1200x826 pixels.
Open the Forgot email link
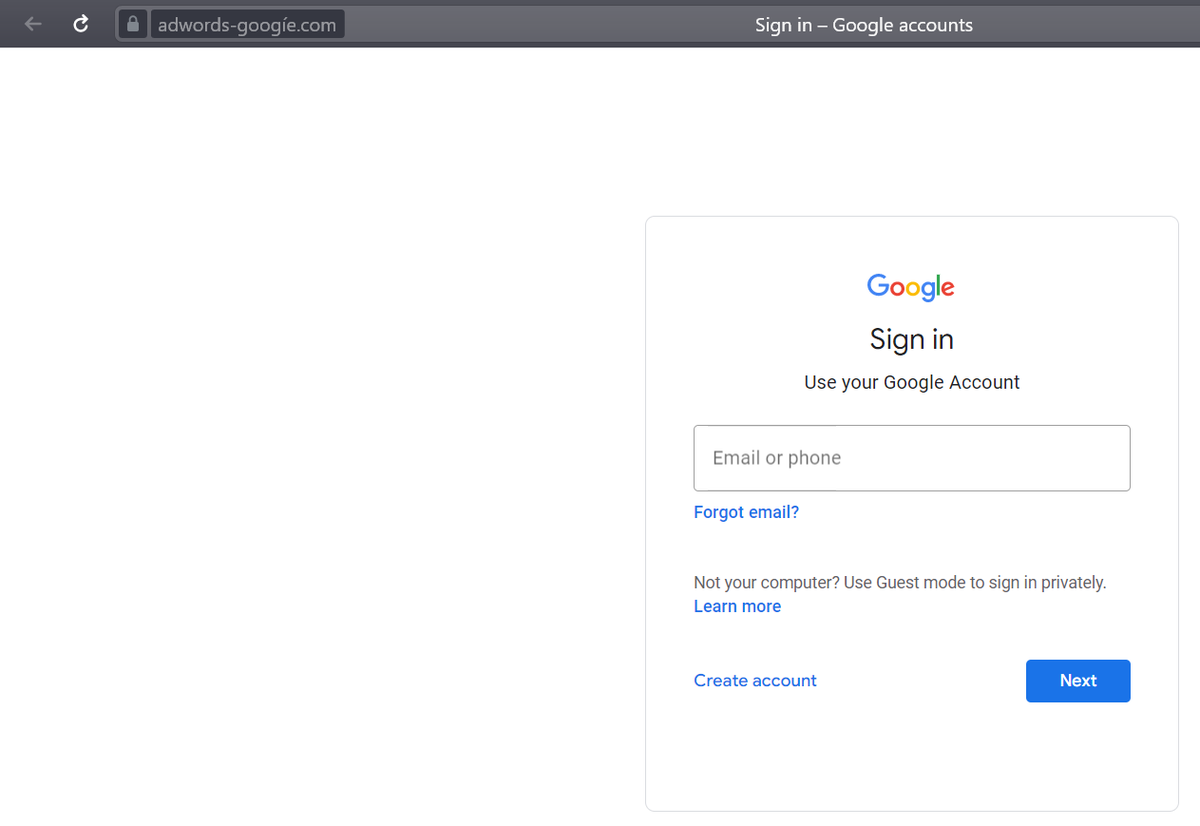(x=746, y=512)
